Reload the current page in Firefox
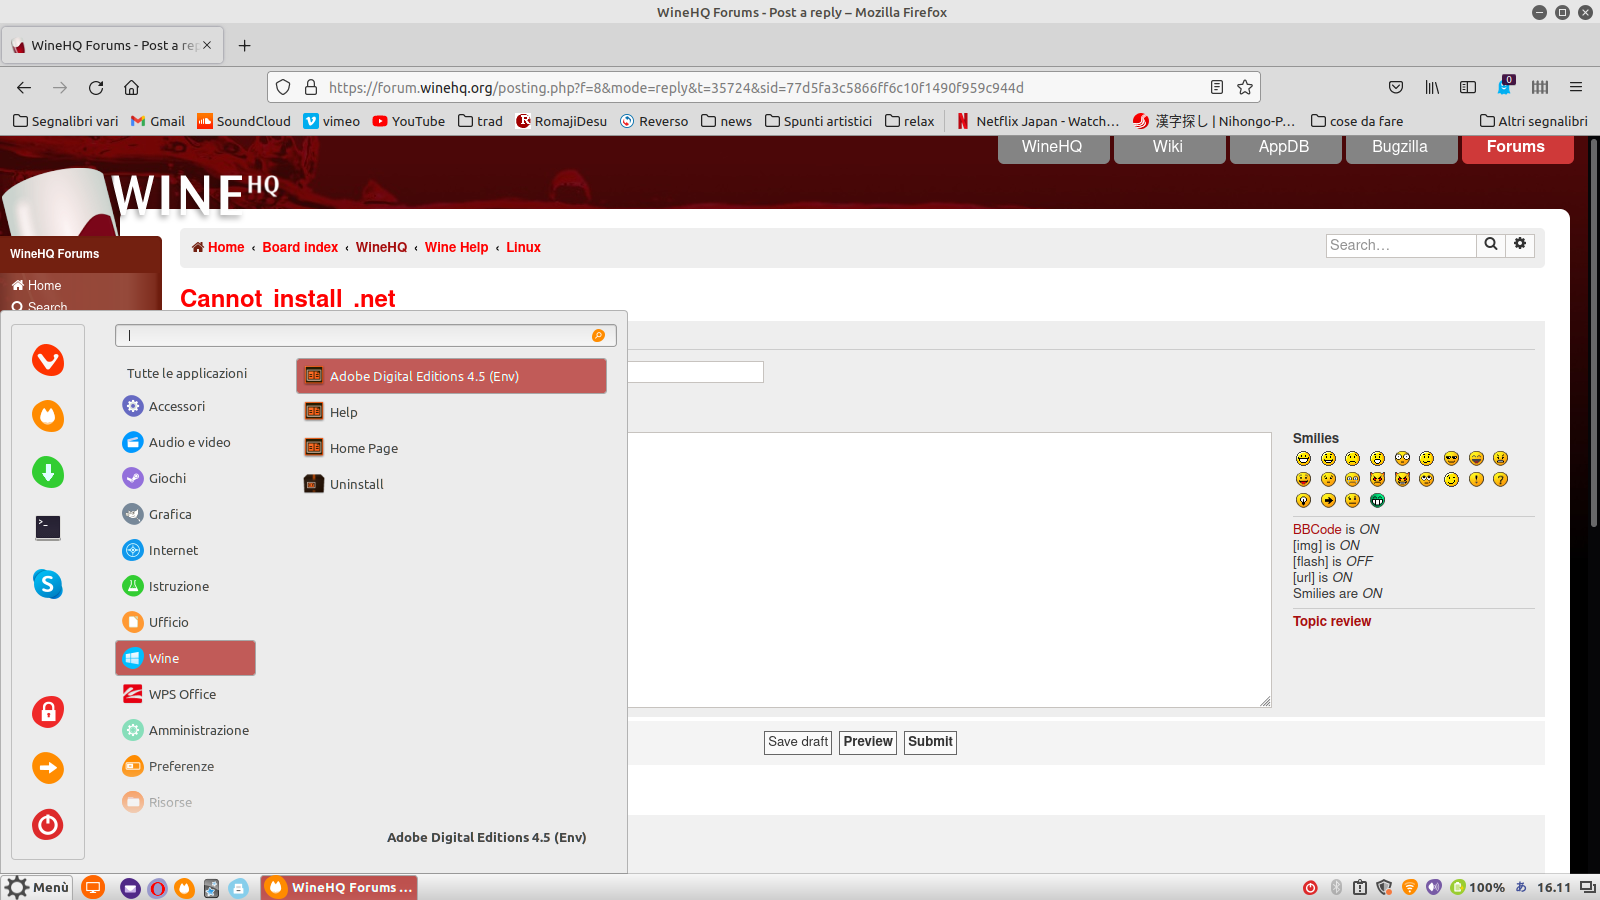The height and width of the screenshot is (900, 1600). pyautogui.click(x=96, y=87)
